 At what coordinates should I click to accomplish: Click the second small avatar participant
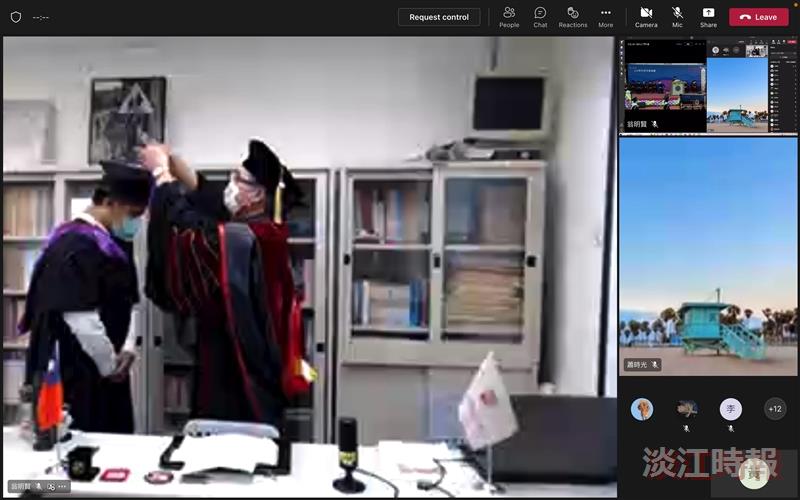(686, 409)
